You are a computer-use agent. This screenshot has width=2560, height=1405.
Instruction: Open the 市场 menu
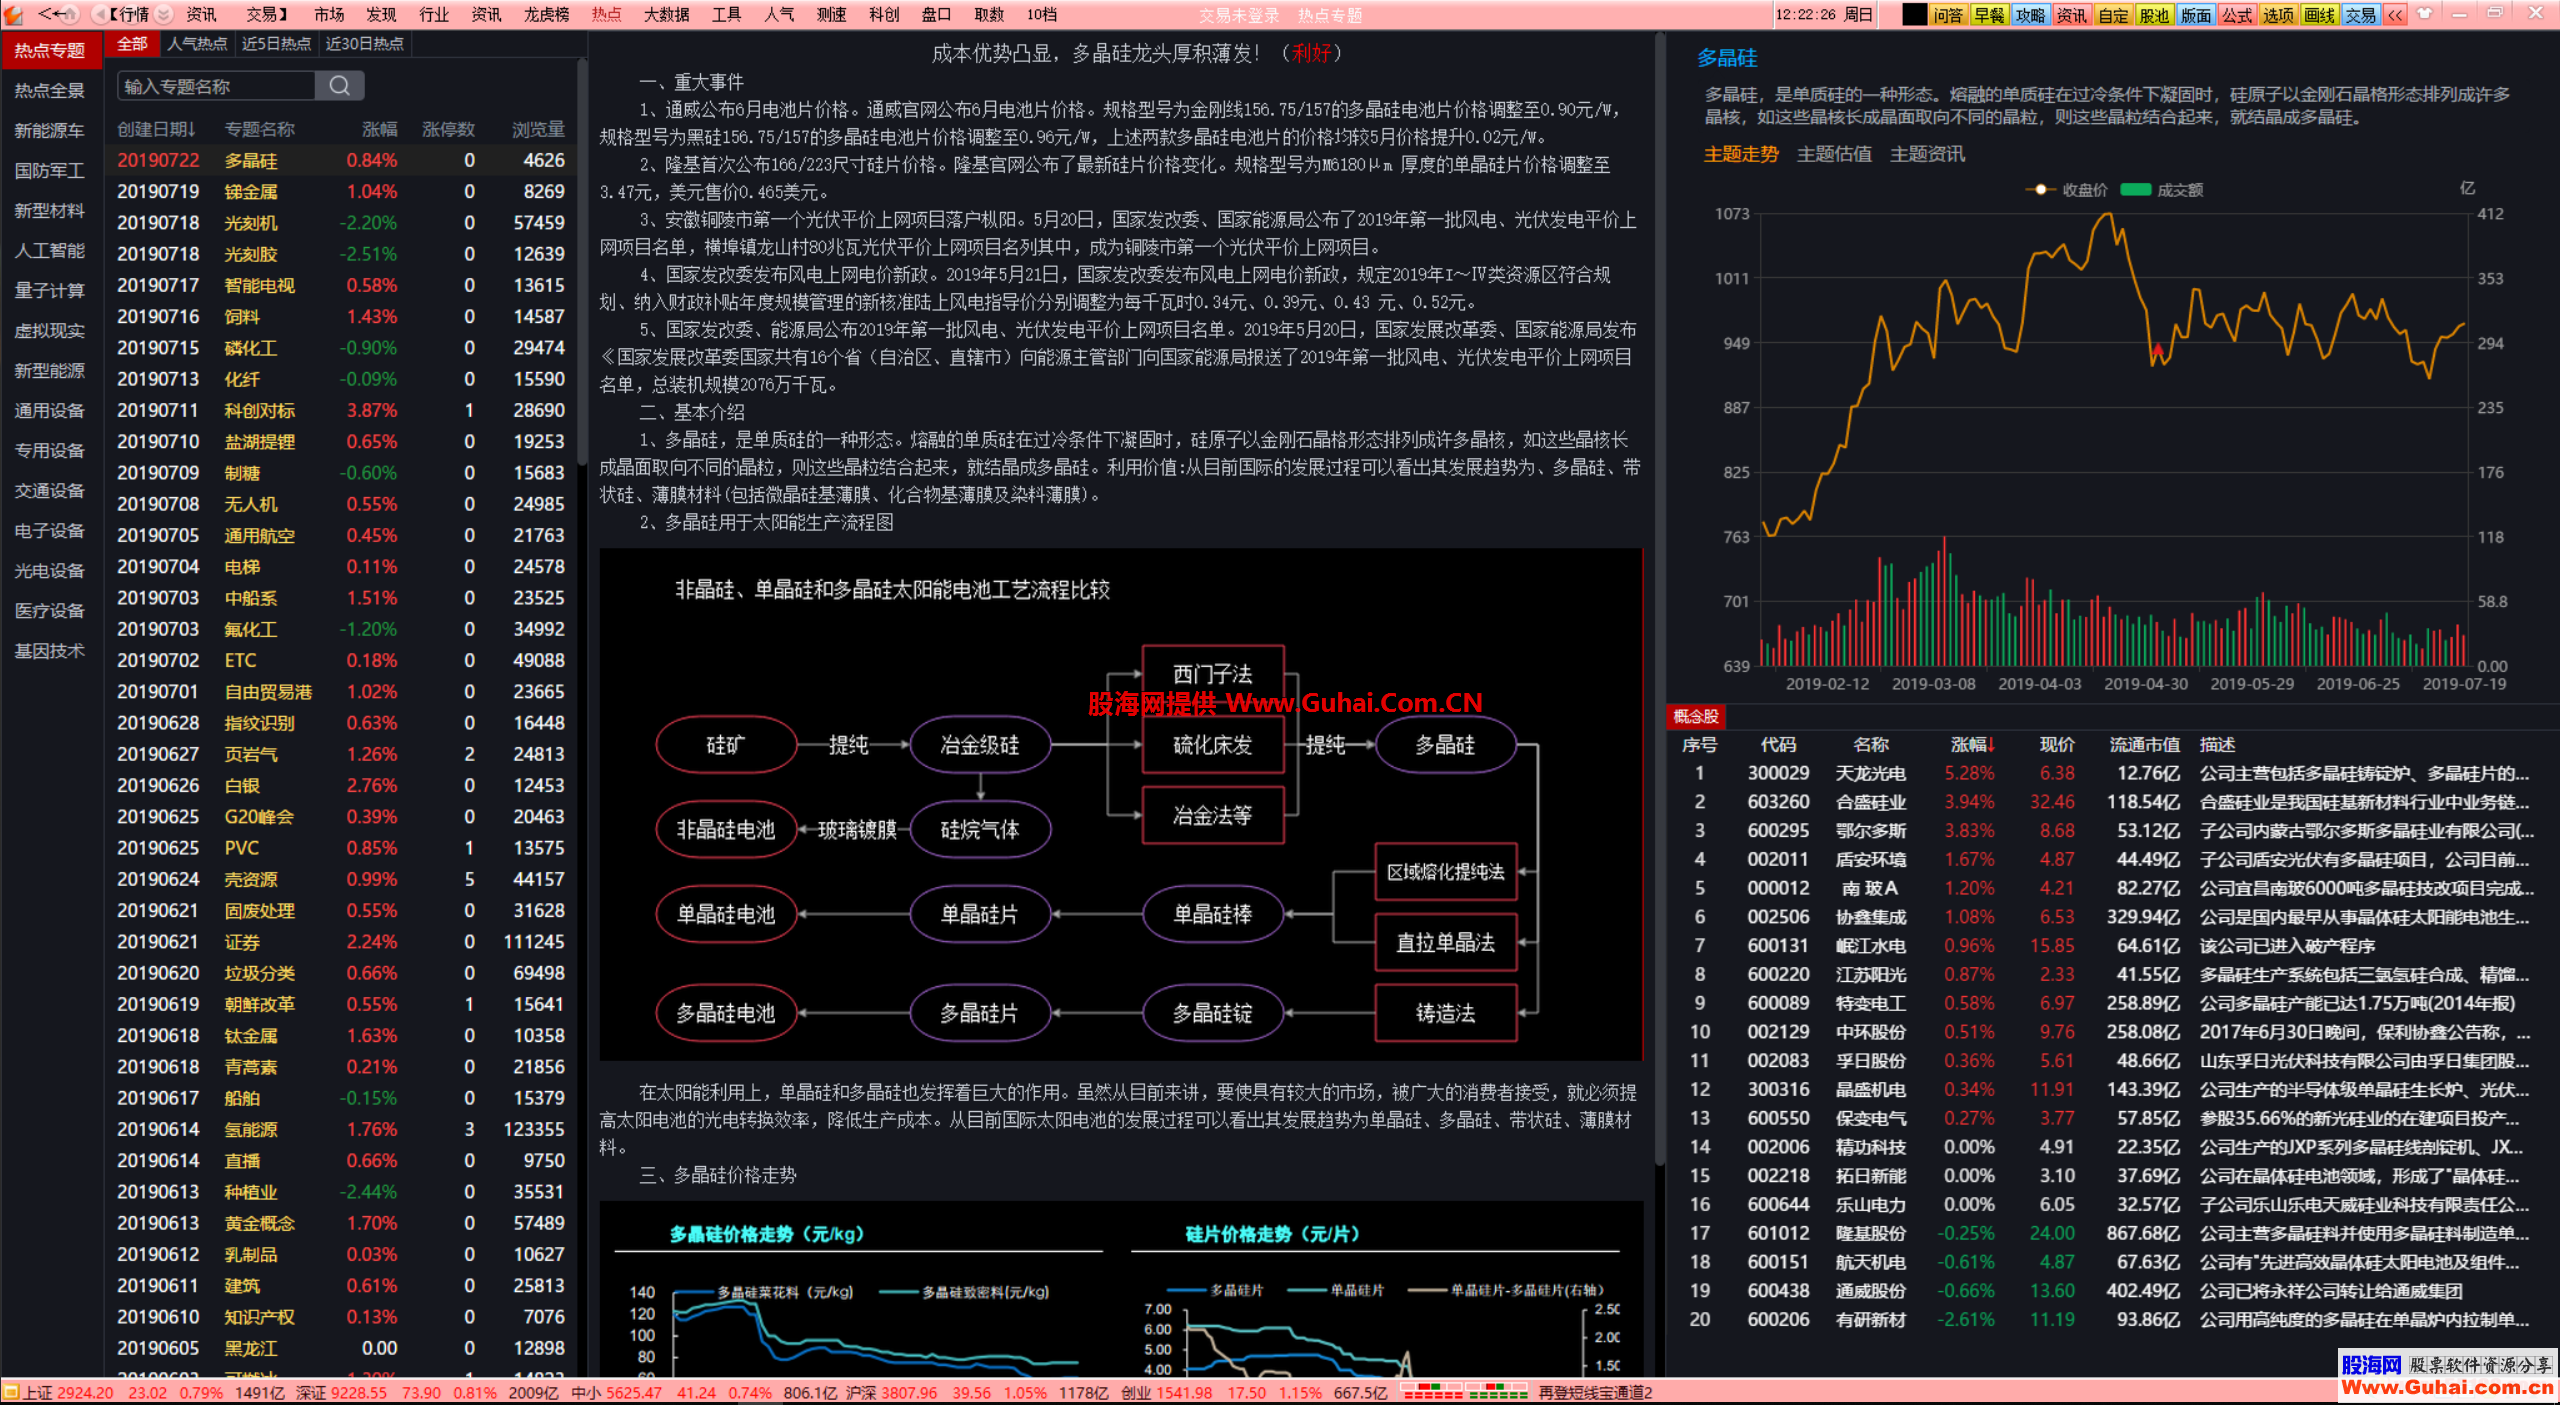pyautogui.click(x=329, y=14)
